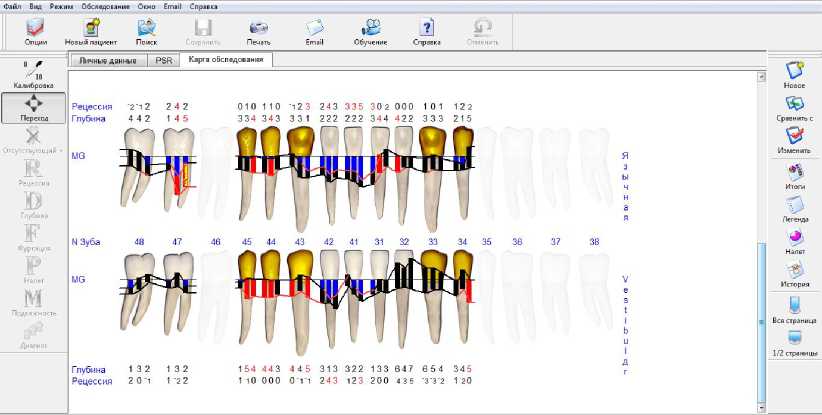Click the greyed Сохранить disk icon
822x415 pixels.
[x=203, y=30]
